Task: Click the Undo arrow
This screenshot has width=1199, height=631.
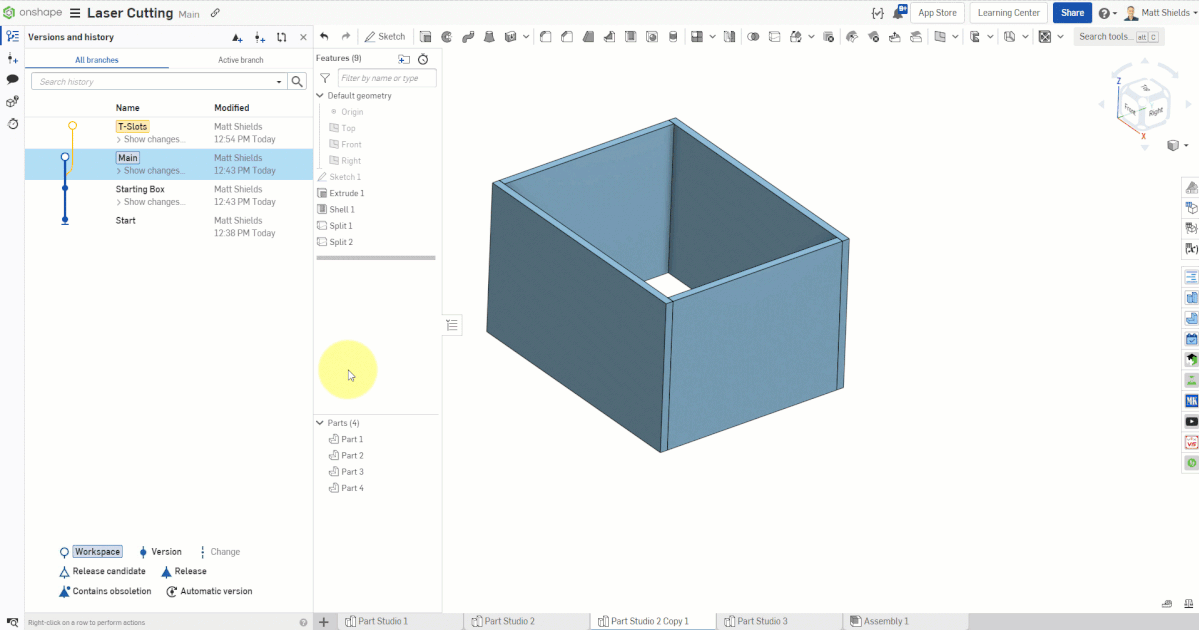Action: [324, 37]
